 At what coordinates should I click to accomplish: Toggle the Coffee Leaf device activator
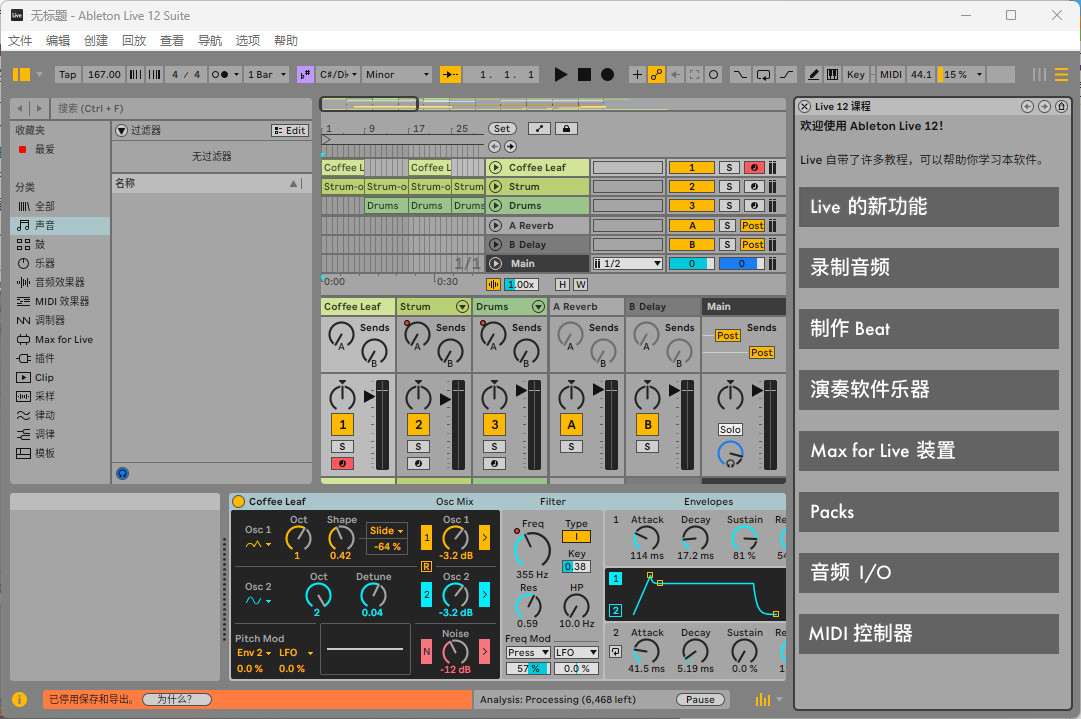[239, 501]
